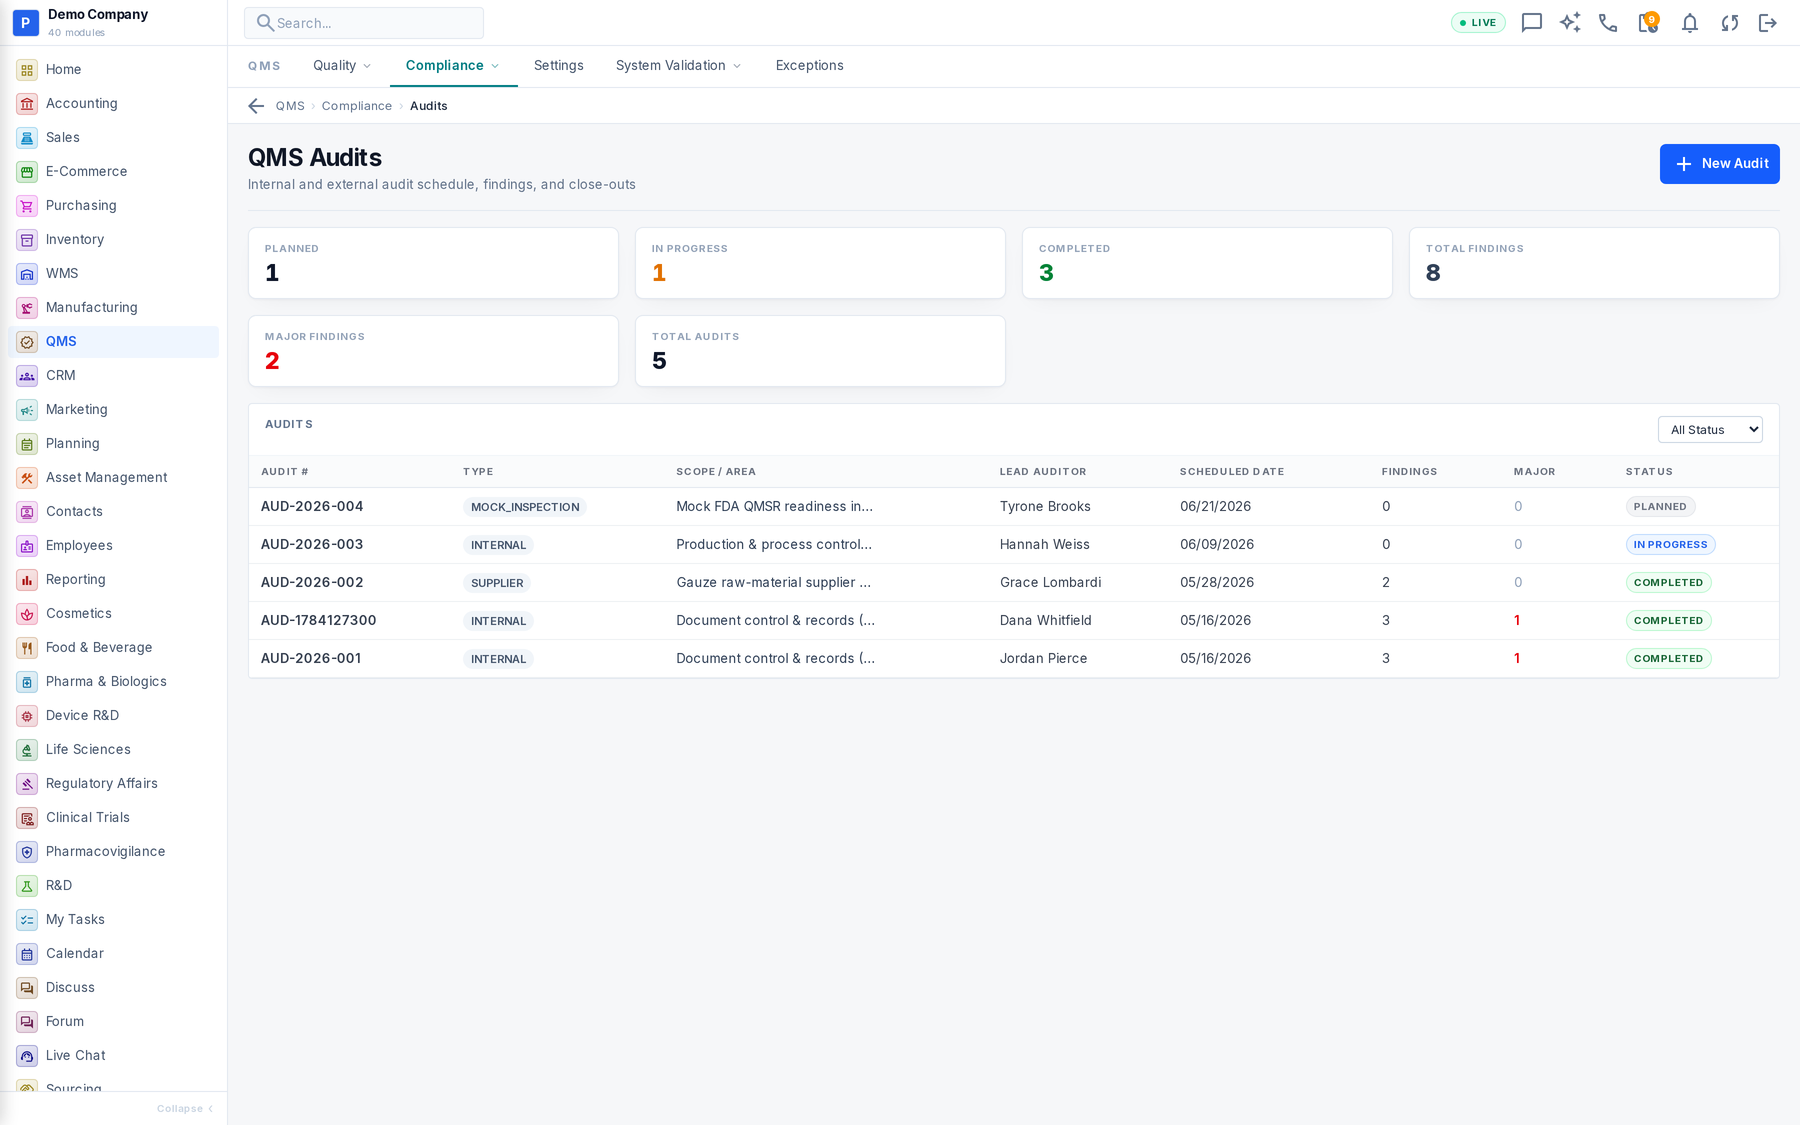Image resolution: width=1800 pixels, height=1125 pixels.
Task: Create a New Audit
Action: (1719, 164)
